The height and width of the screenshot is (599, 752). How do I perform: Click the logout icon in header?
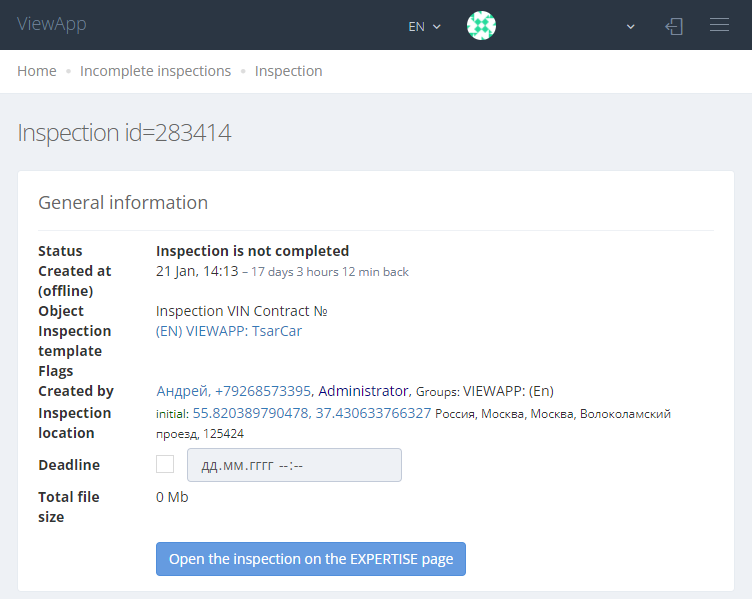coord(674,26)
